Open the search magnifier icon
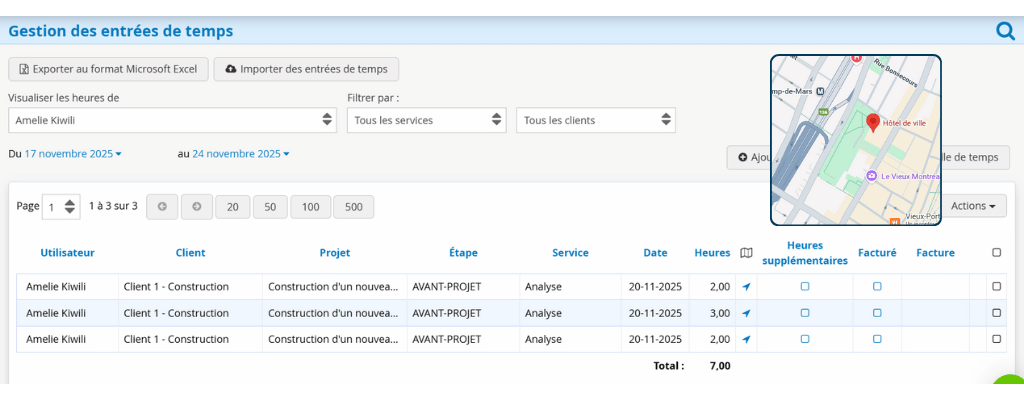Viewport: 1024px width, 400px height. (1005, 31)
